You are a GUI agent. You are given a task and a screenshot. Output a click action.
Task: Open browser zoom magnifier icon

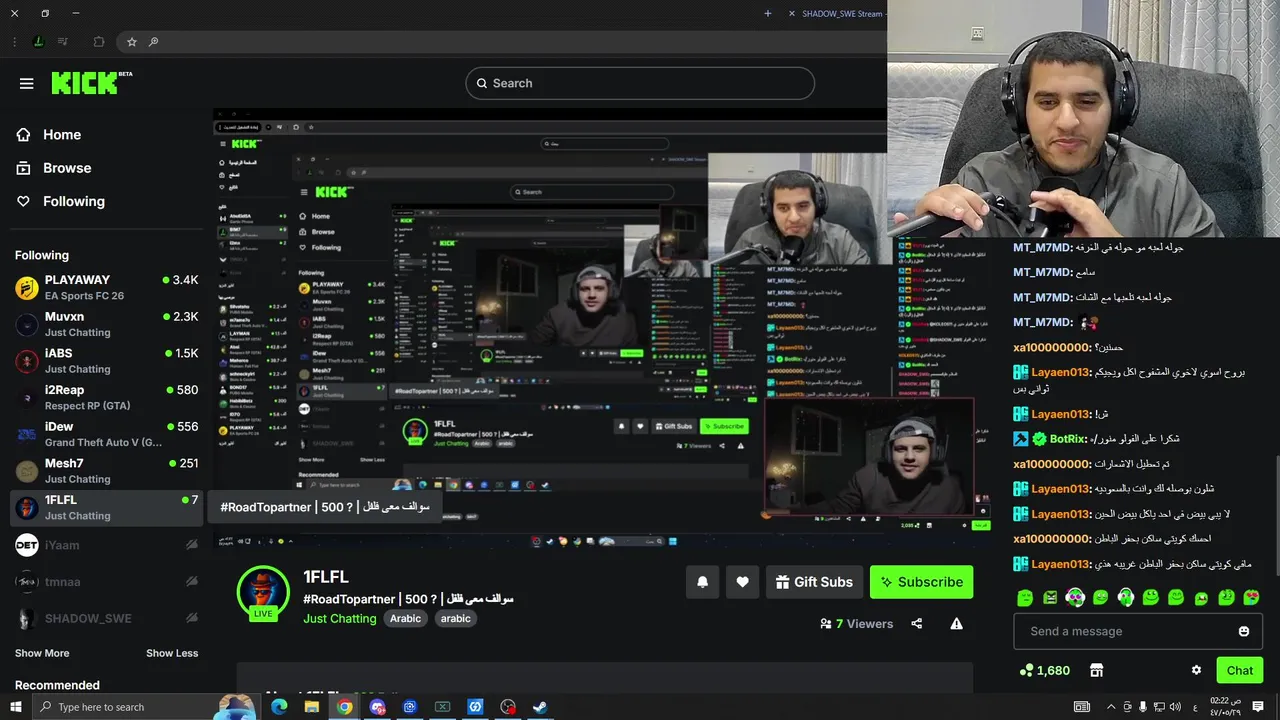pyautogui.click(x=153, y=42)
